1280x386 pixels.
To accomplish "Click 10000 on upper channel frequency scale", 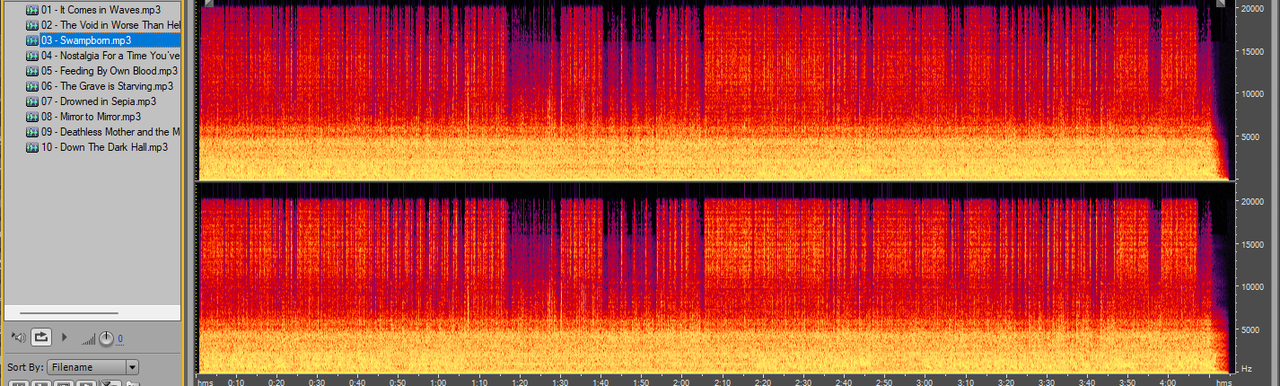I will [1252, 94].
